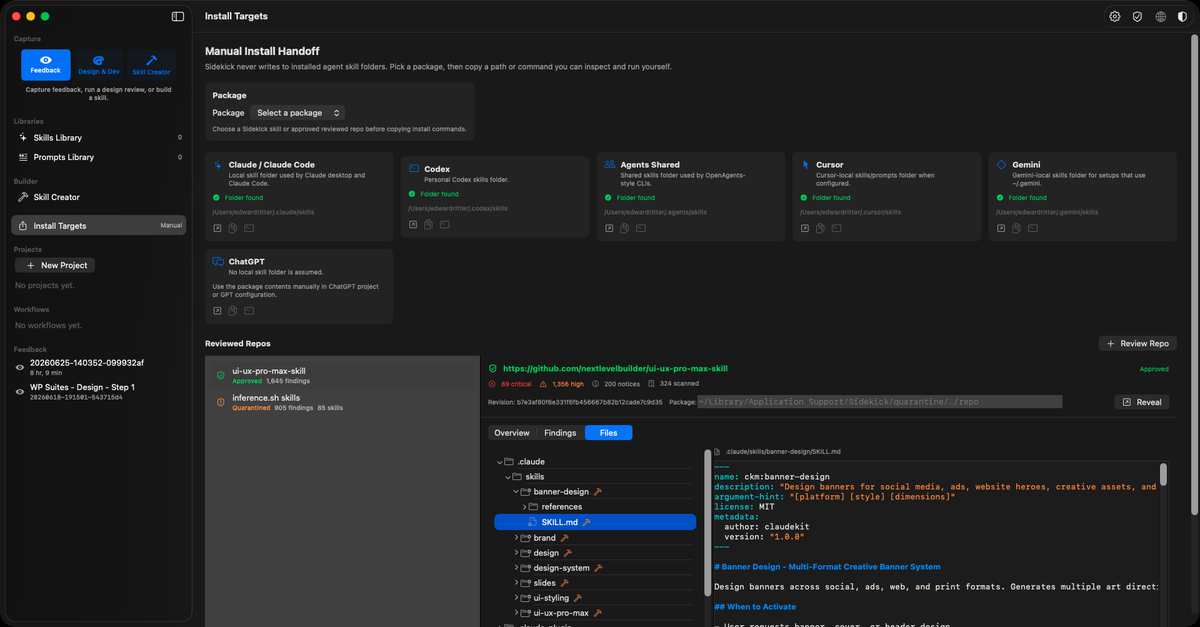Switch to the Files tab
1200x627 pixels.
pyautogui.click(x=608, y=433)
